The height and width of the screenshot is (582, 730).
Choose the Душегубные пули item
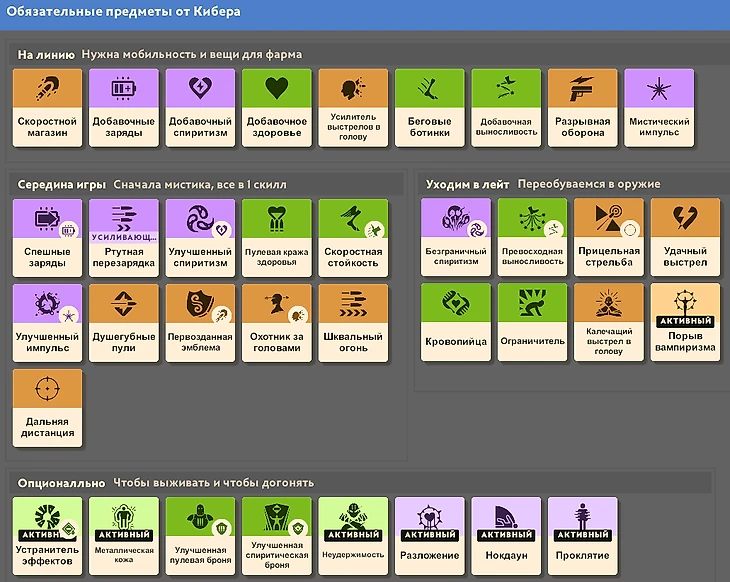(123, 323)
